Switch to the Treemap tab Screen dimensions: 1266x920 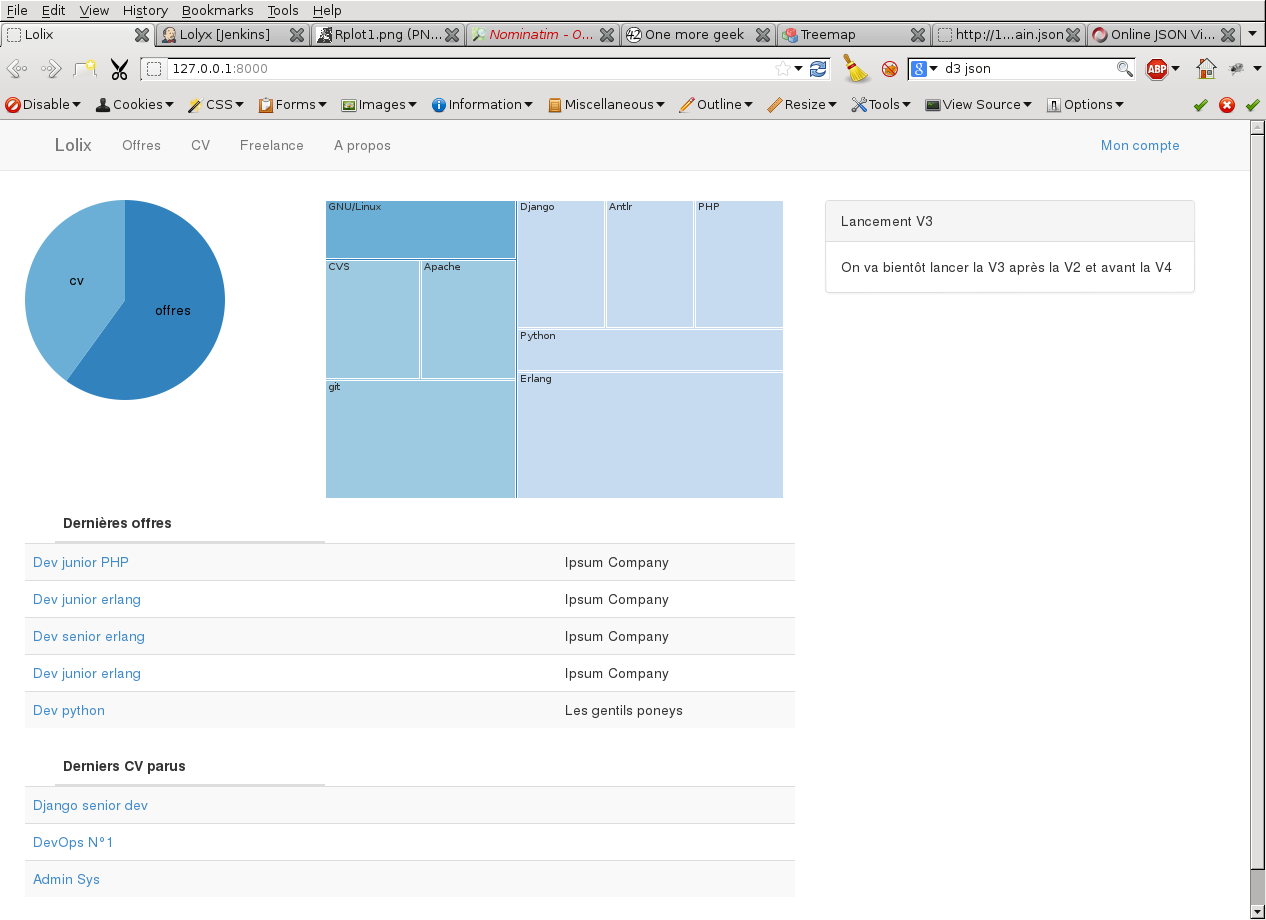828,34
